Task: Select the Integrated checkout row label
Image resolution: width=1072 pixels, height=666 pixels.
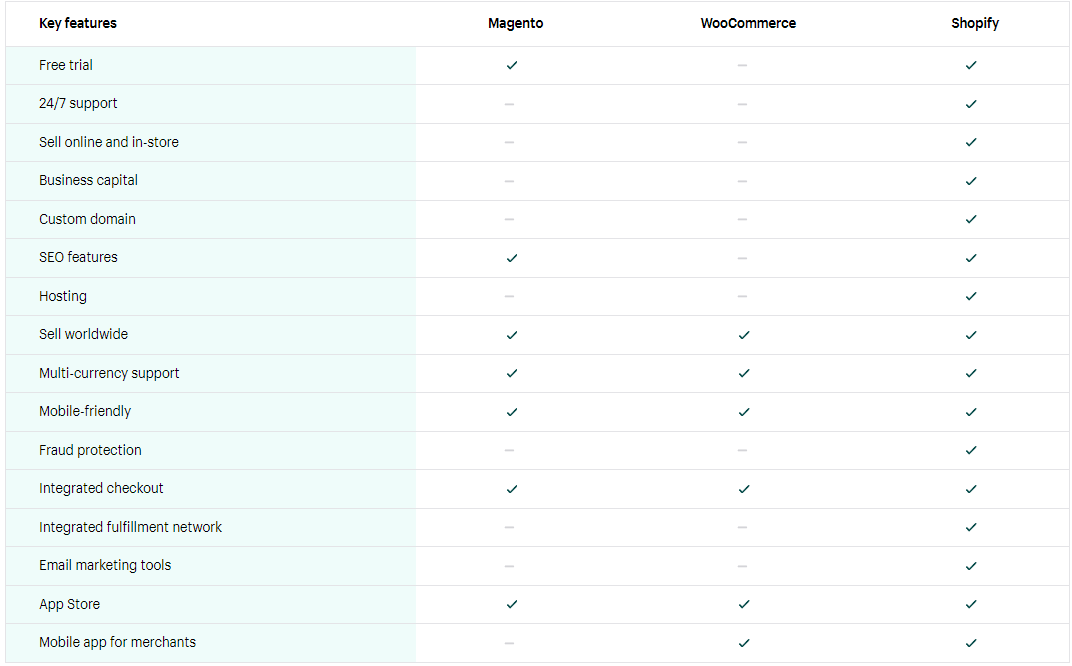Action: (x=101, y=488)
